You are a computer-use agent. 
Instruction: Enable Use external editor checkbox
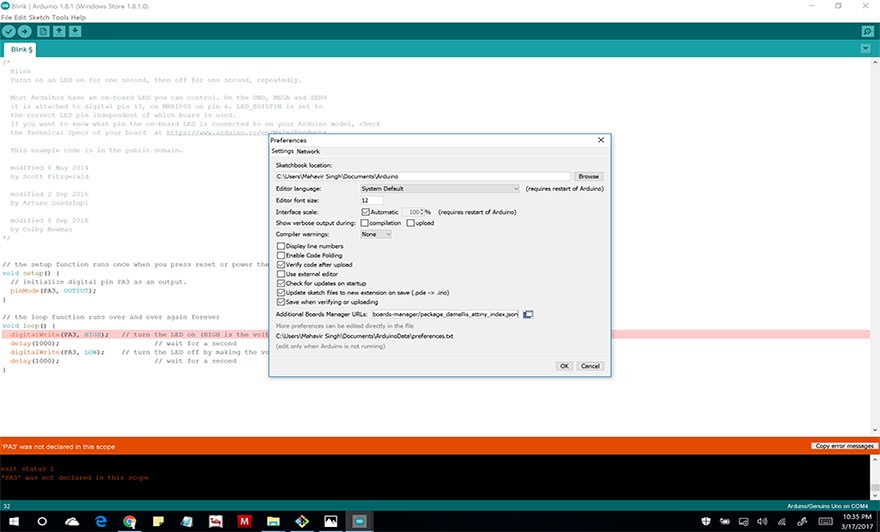pos(281,274)
